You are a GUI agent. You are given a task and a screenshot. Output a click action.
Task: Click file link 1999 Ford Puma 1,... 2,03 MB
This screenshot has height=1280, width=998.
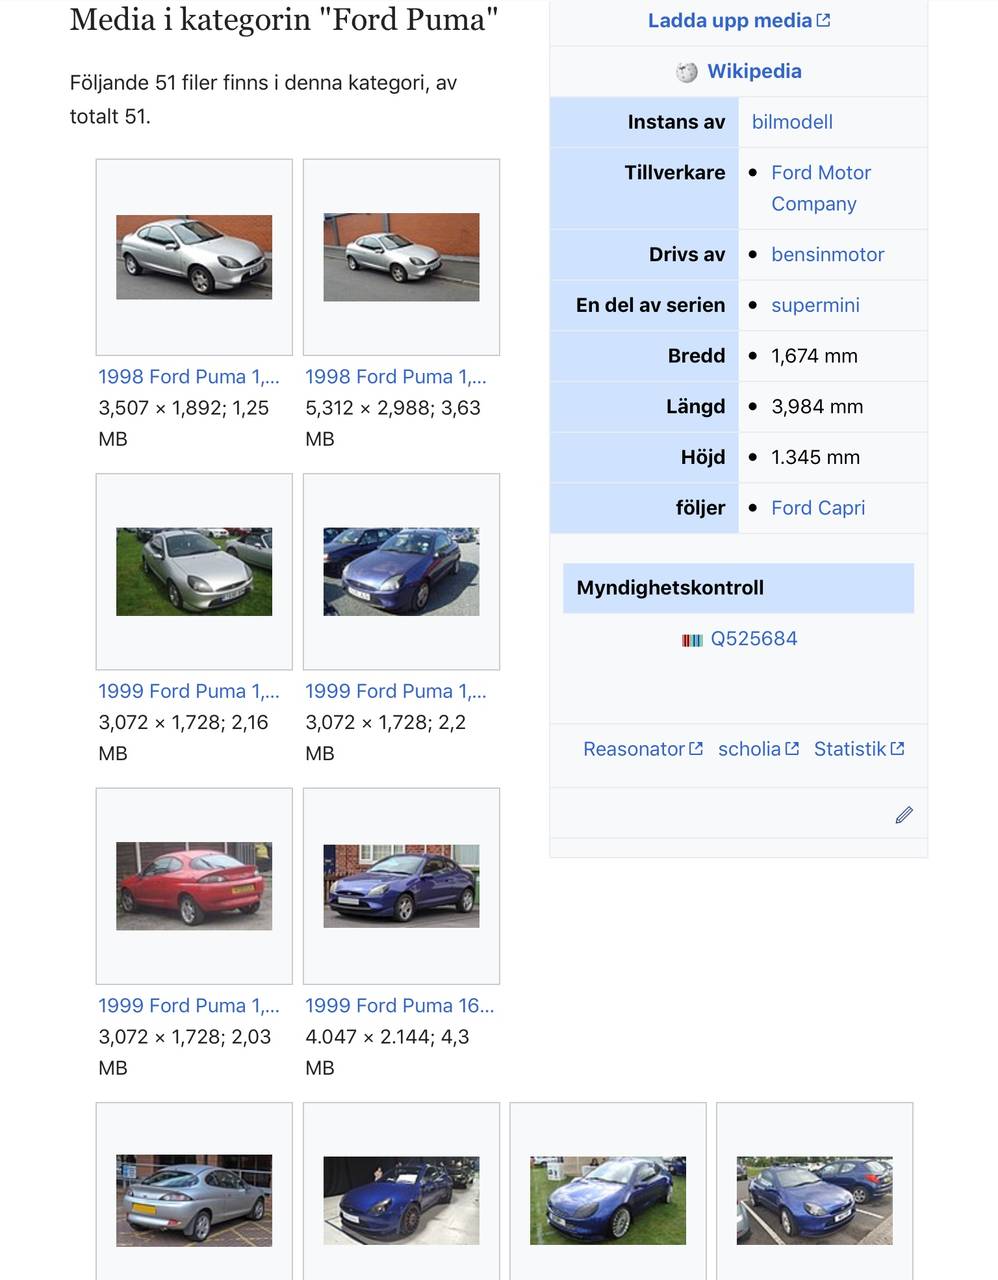189,1006
